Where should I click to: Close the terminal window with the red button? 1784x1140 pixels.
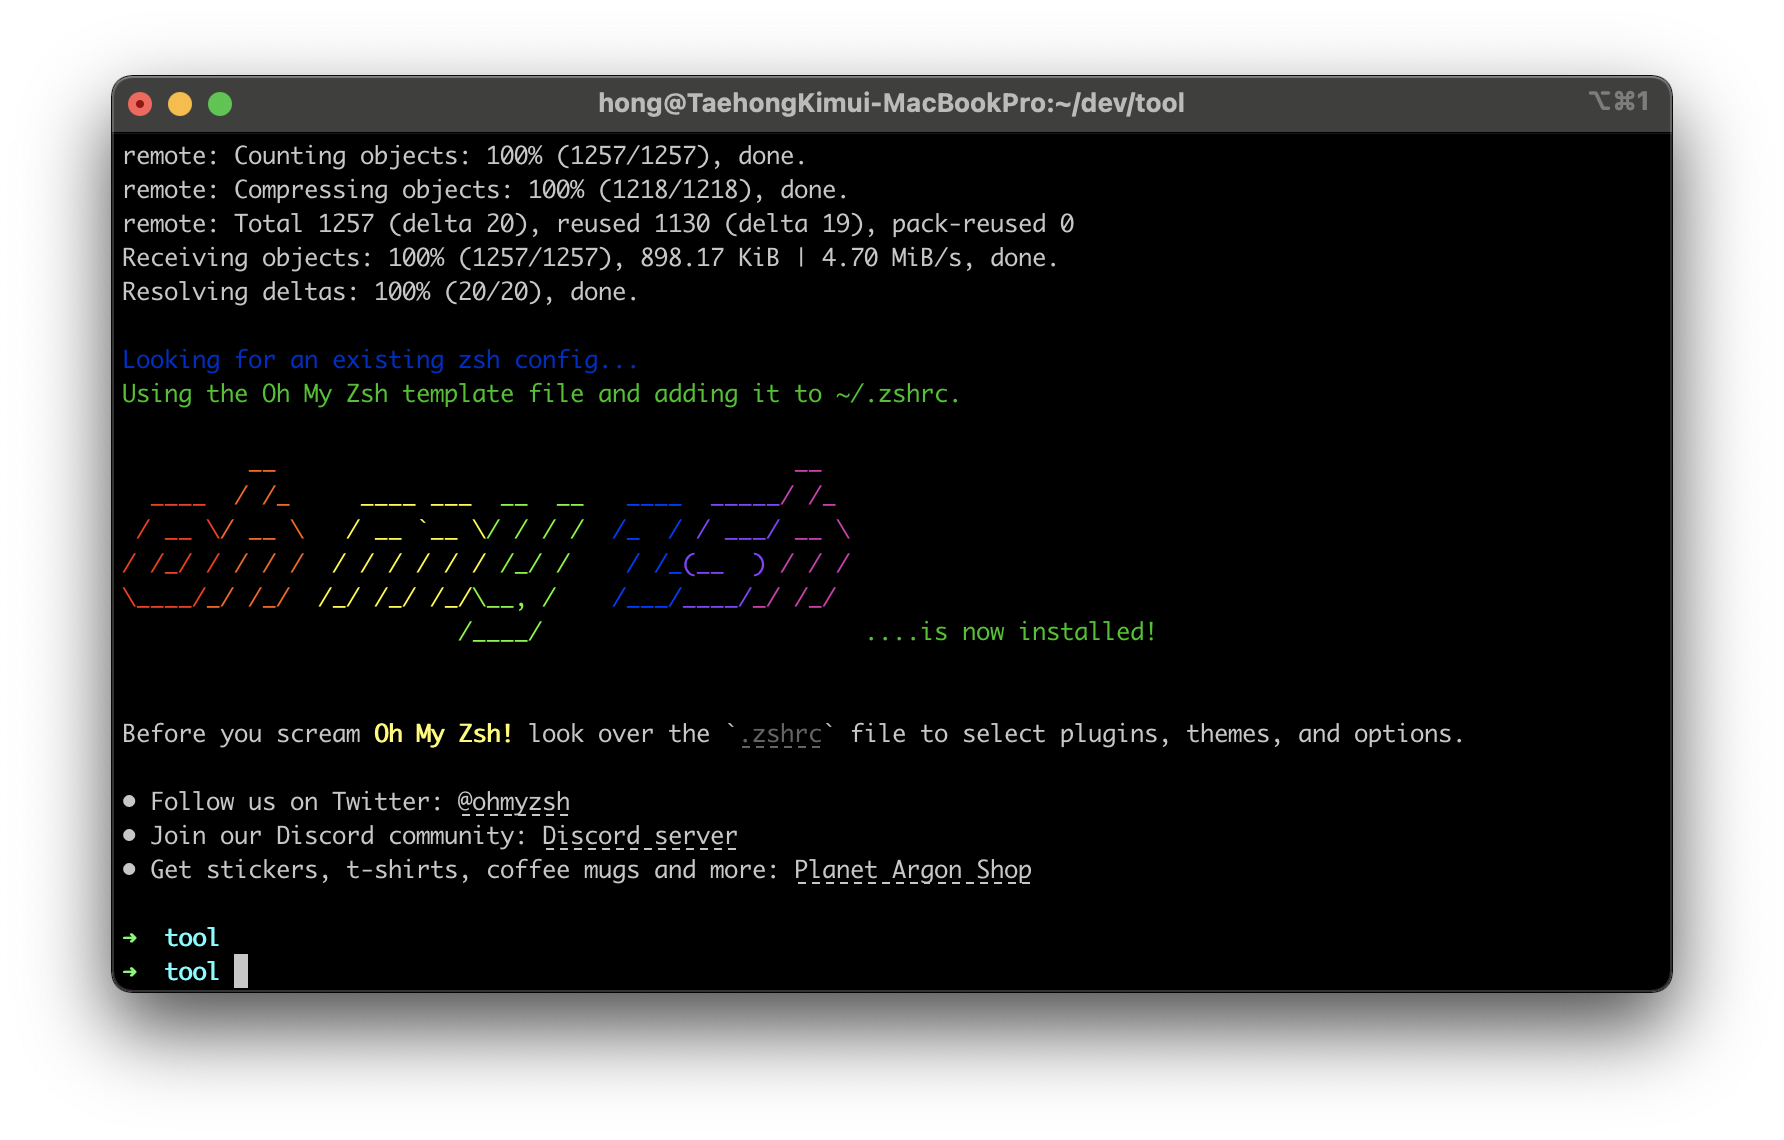[x=140, y=104]
